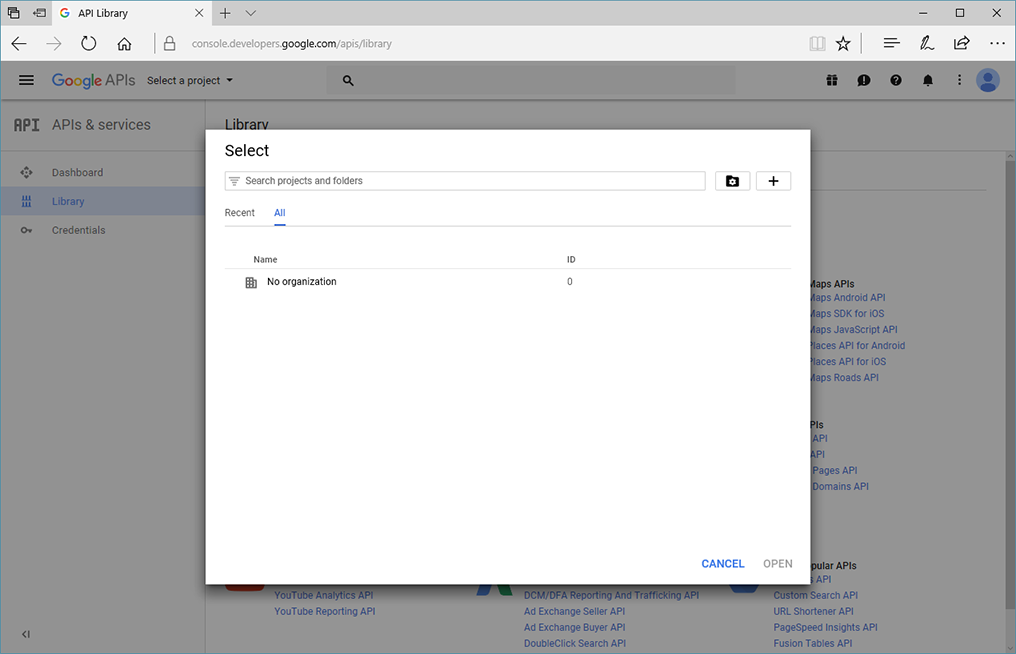
Task: Click the CANCEL button
Action: click(722, 563)
